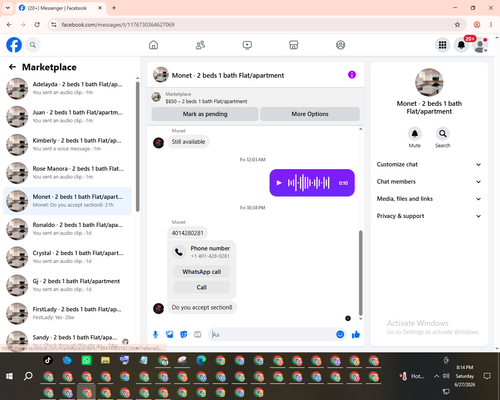Open Rose Manora conversation in list
Image resolution: width=500 pixels, height=400 pixels.
point(68,173)
